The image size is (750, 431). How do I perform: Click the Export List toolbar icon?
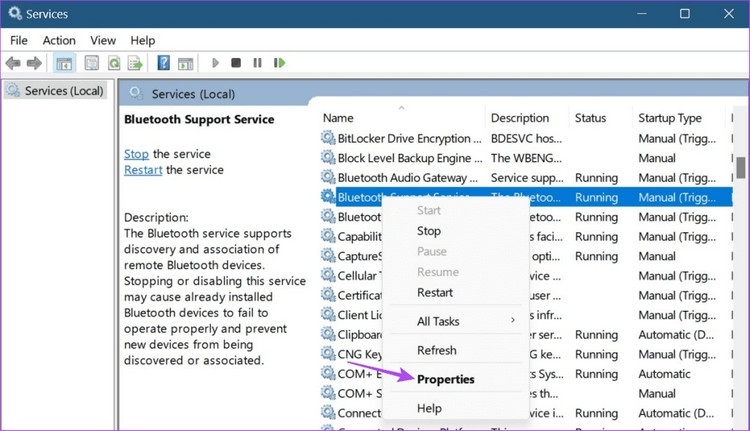point(135,63)
